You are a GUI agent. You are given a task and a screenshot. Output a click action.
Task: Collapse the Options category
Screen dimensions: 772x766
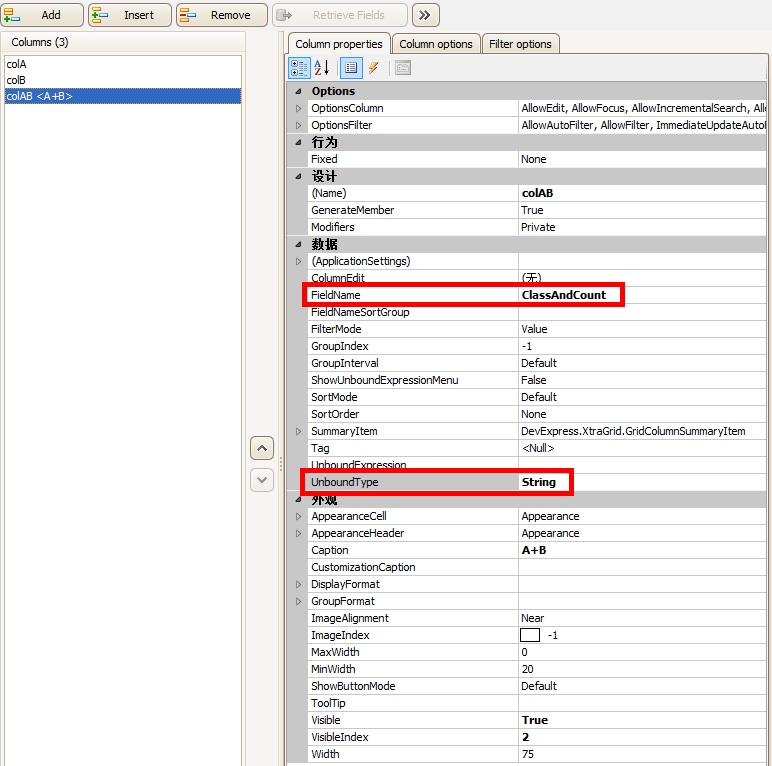coord(298,91)
